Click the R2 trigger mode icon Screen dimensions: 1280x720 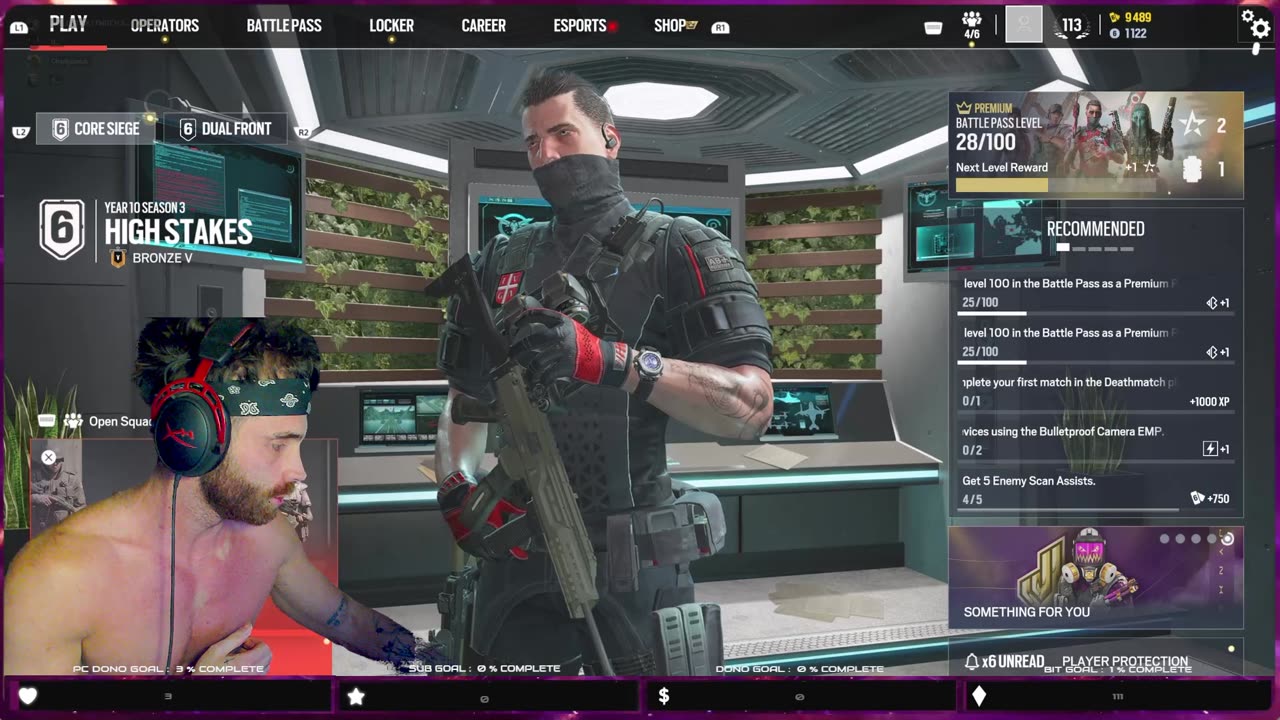(303, 132)
